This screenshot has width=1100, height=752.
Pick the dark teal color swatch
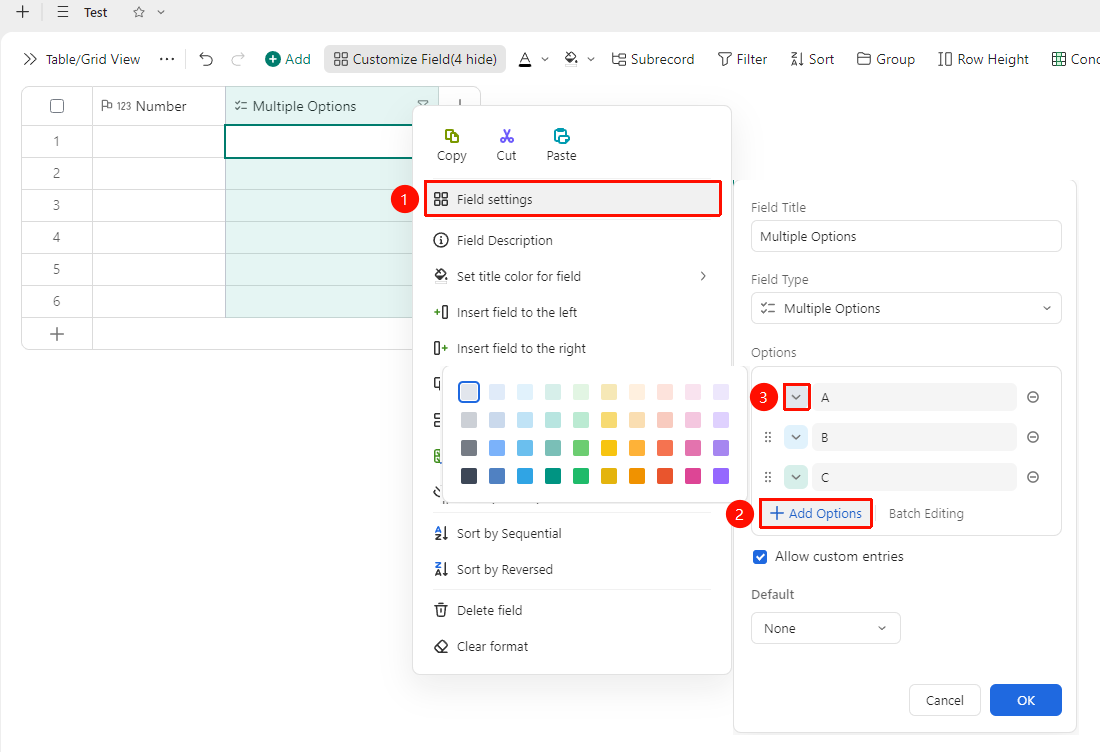(553, 476)
